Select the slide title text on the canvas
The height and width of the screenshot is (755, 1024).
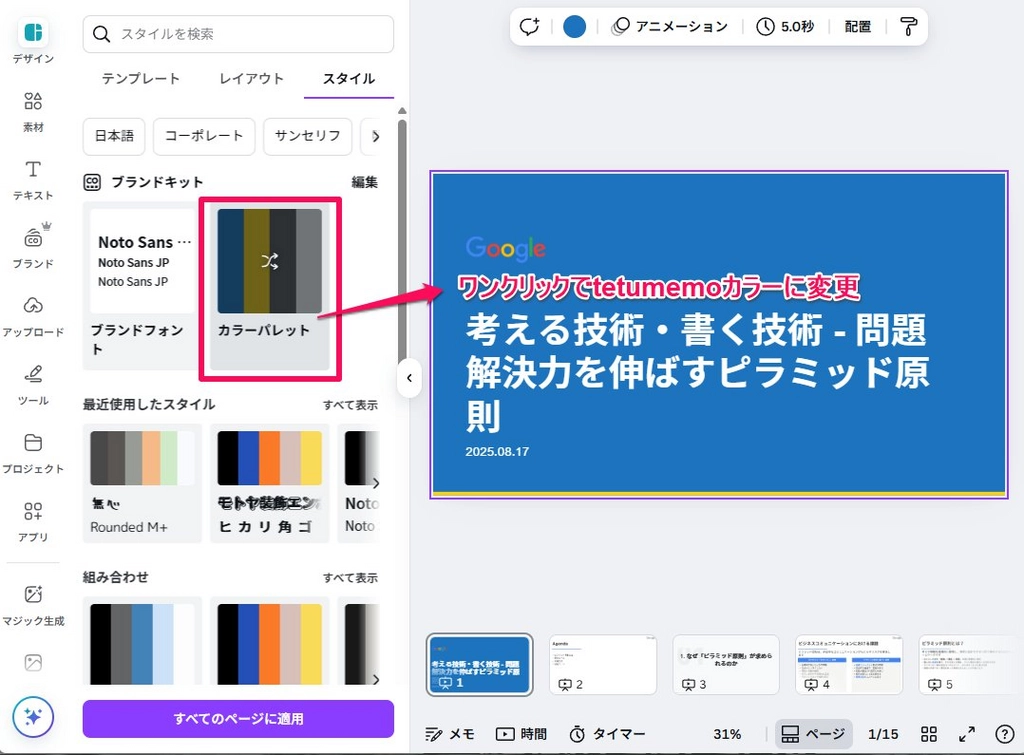point(697,372)
